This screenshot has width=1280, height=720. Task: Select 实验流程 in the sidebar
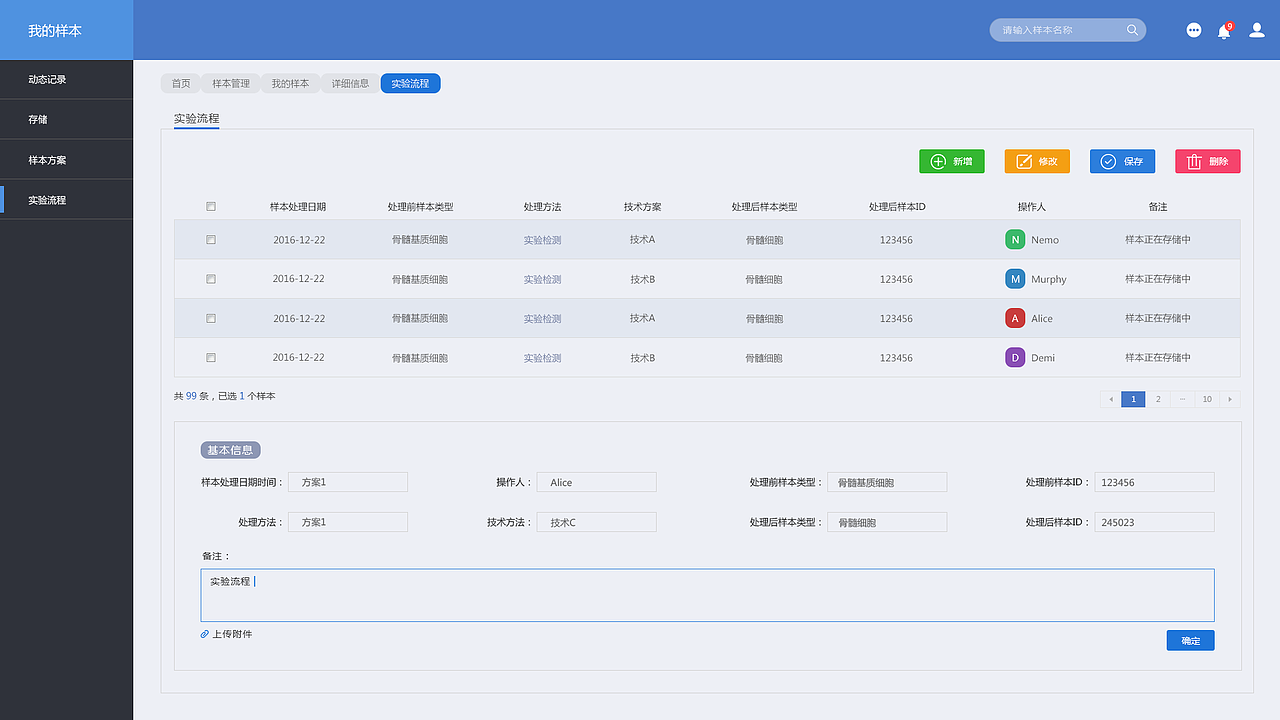point(66,200)
